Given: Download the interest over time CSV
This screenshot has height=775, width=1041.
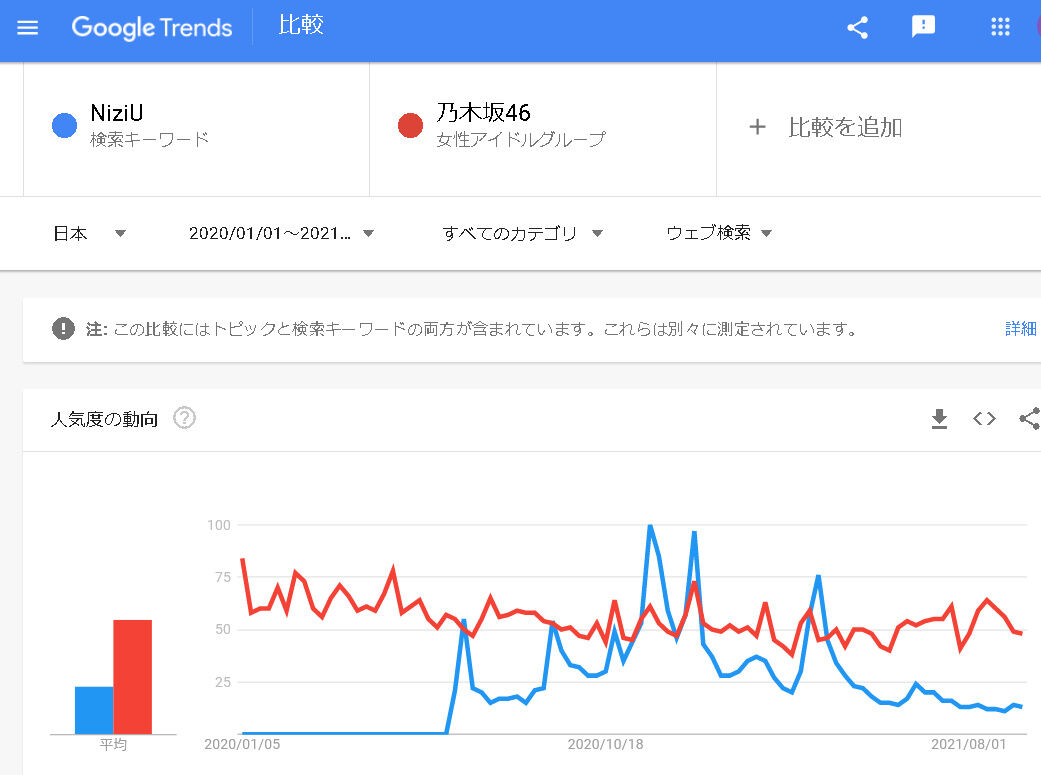Looking at the screenshot, I should coord(939,419).
